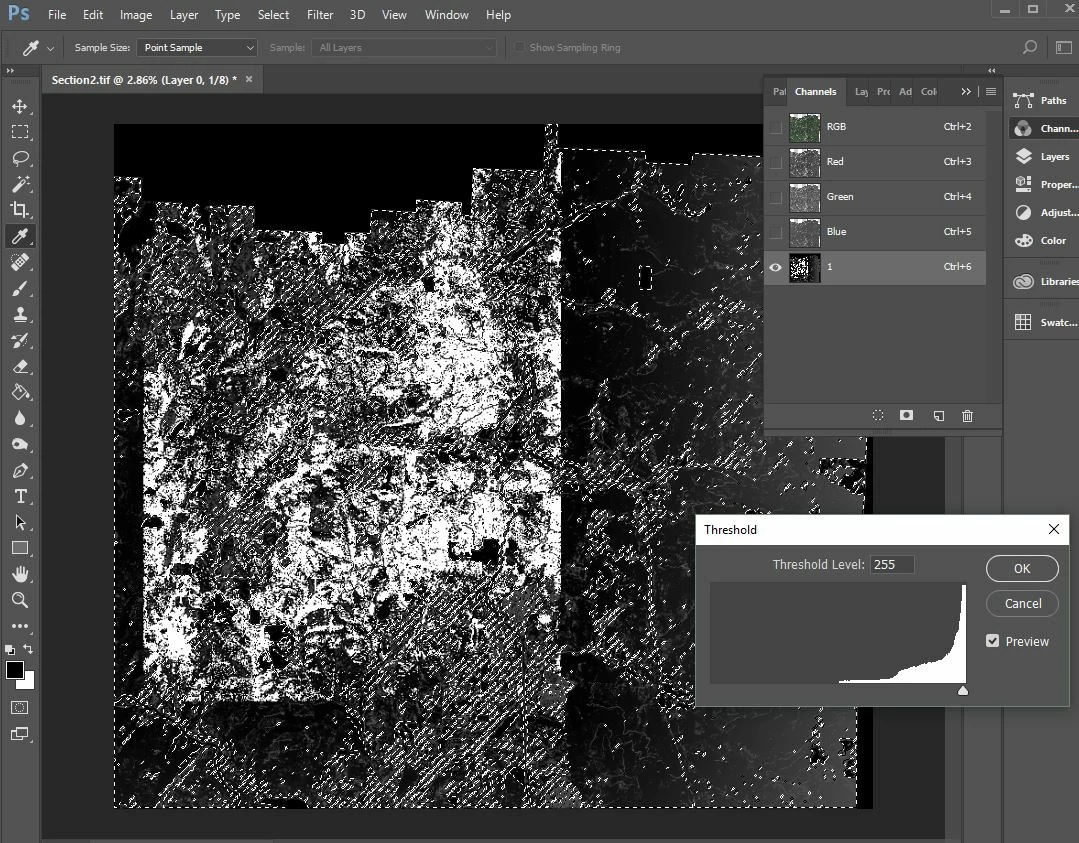The height and width of the screenshot is (843, 1079).
Task: Open the Filter menu
Action: tap(320, 15)
